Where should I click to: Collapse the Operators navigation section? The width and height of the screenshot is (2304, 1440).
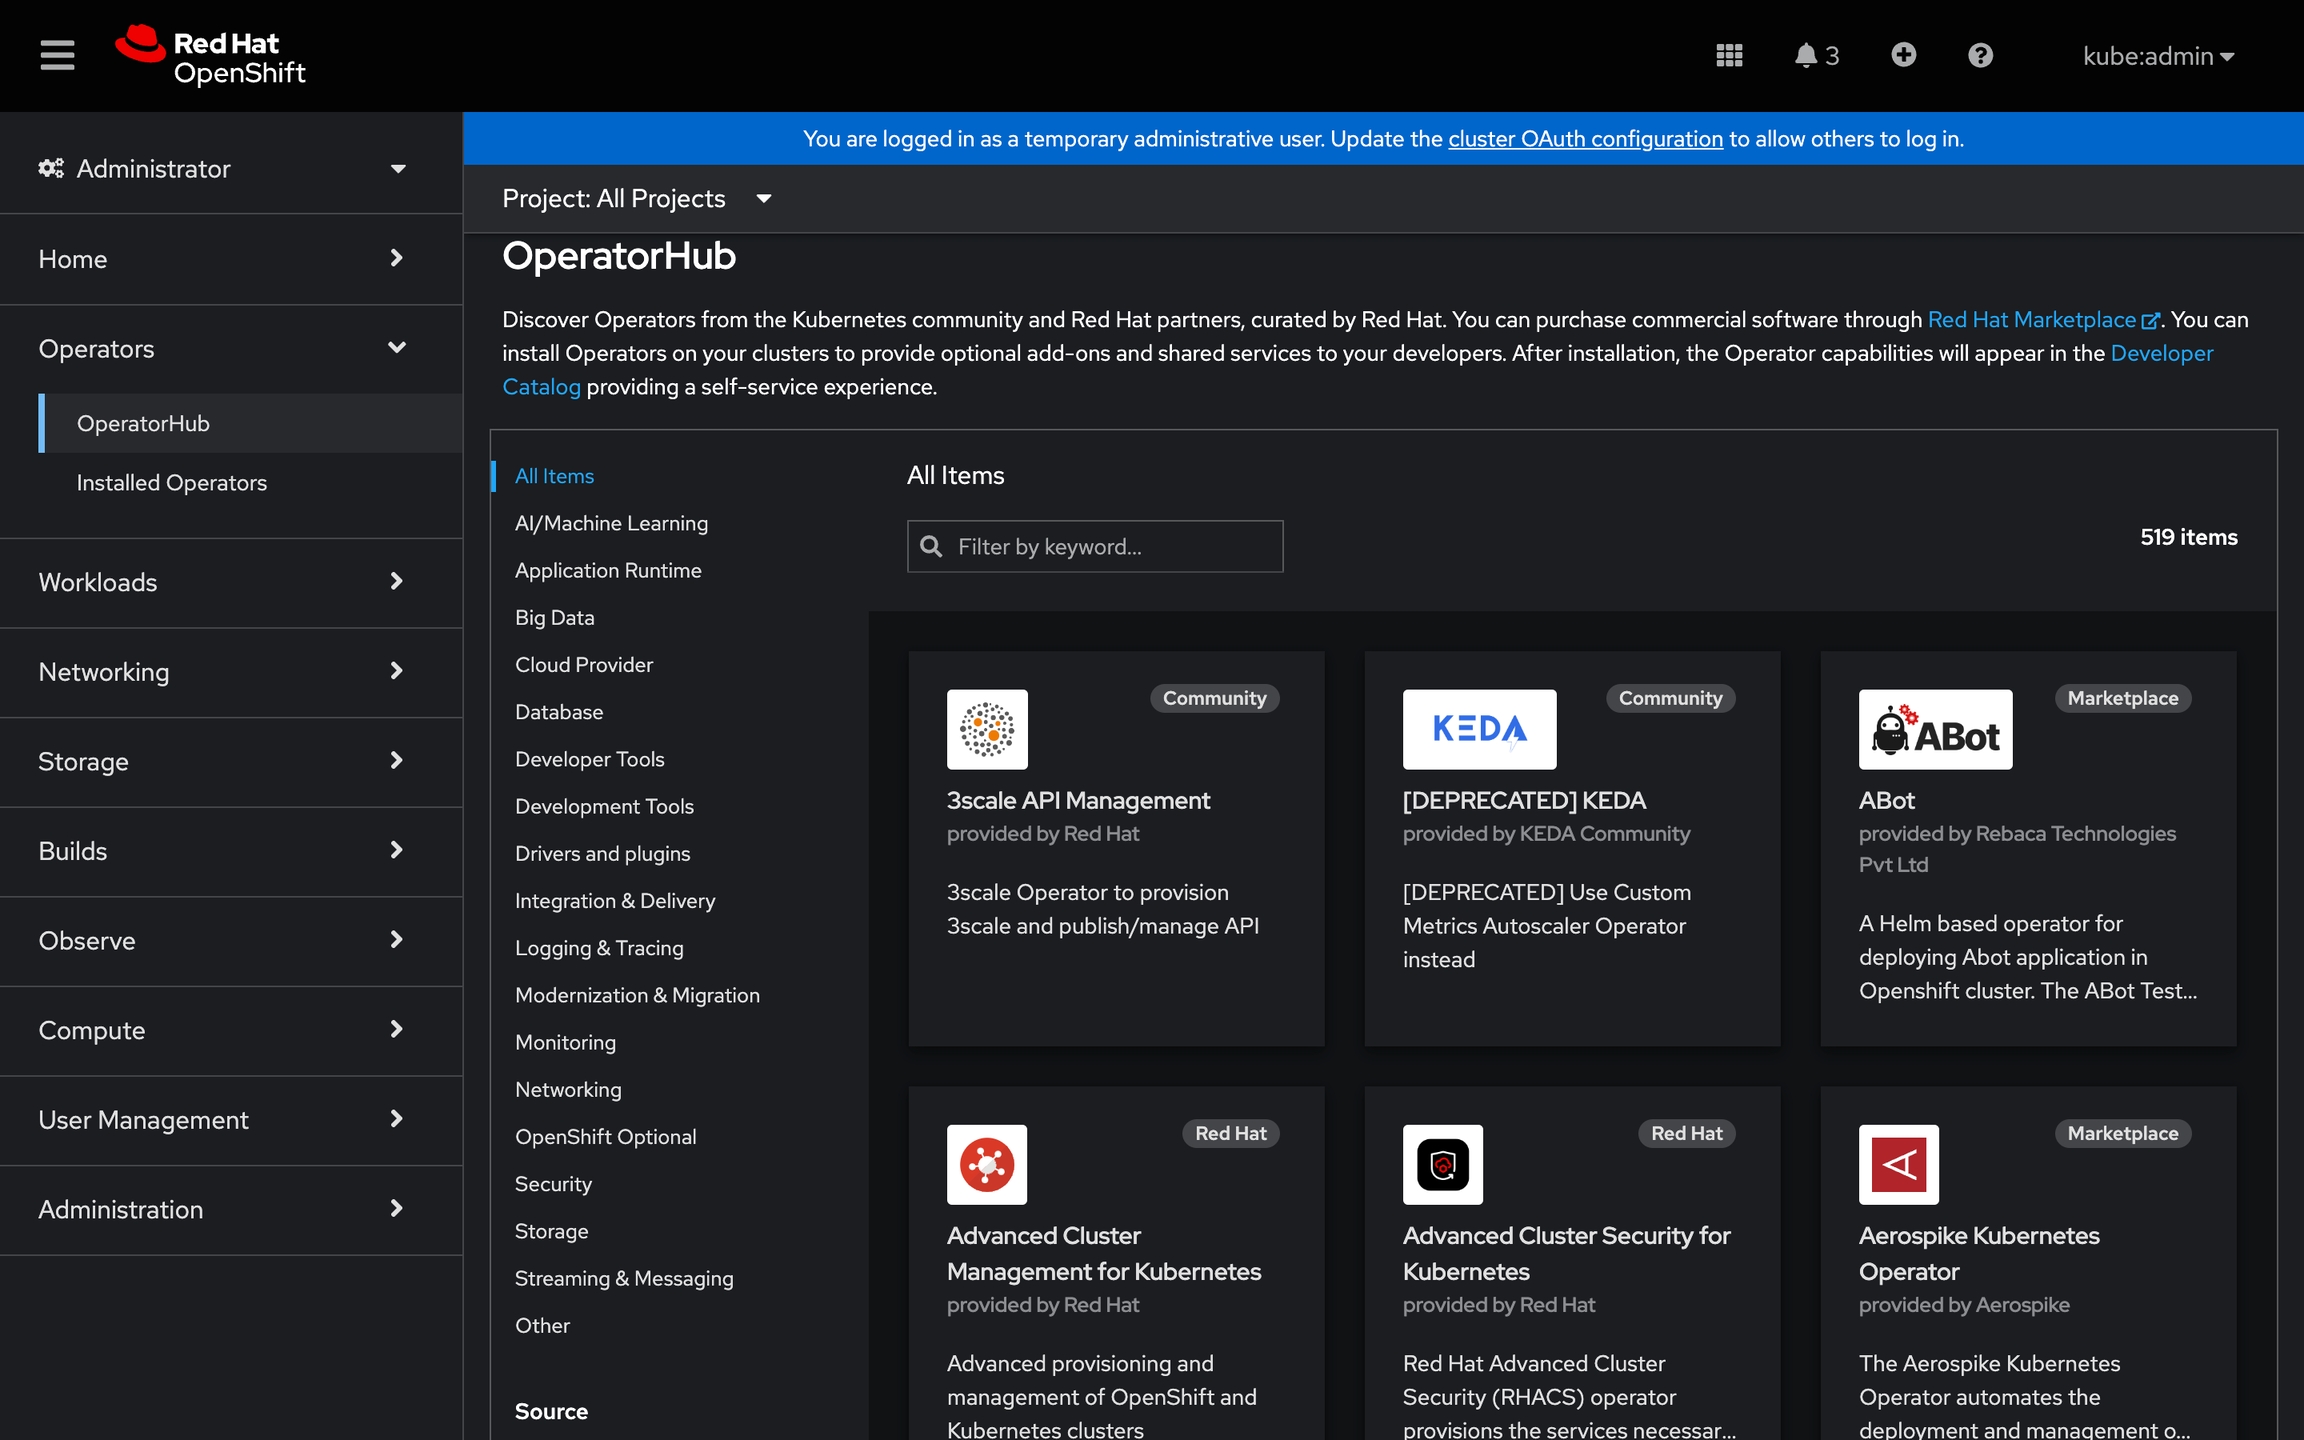tap(222, 348)
